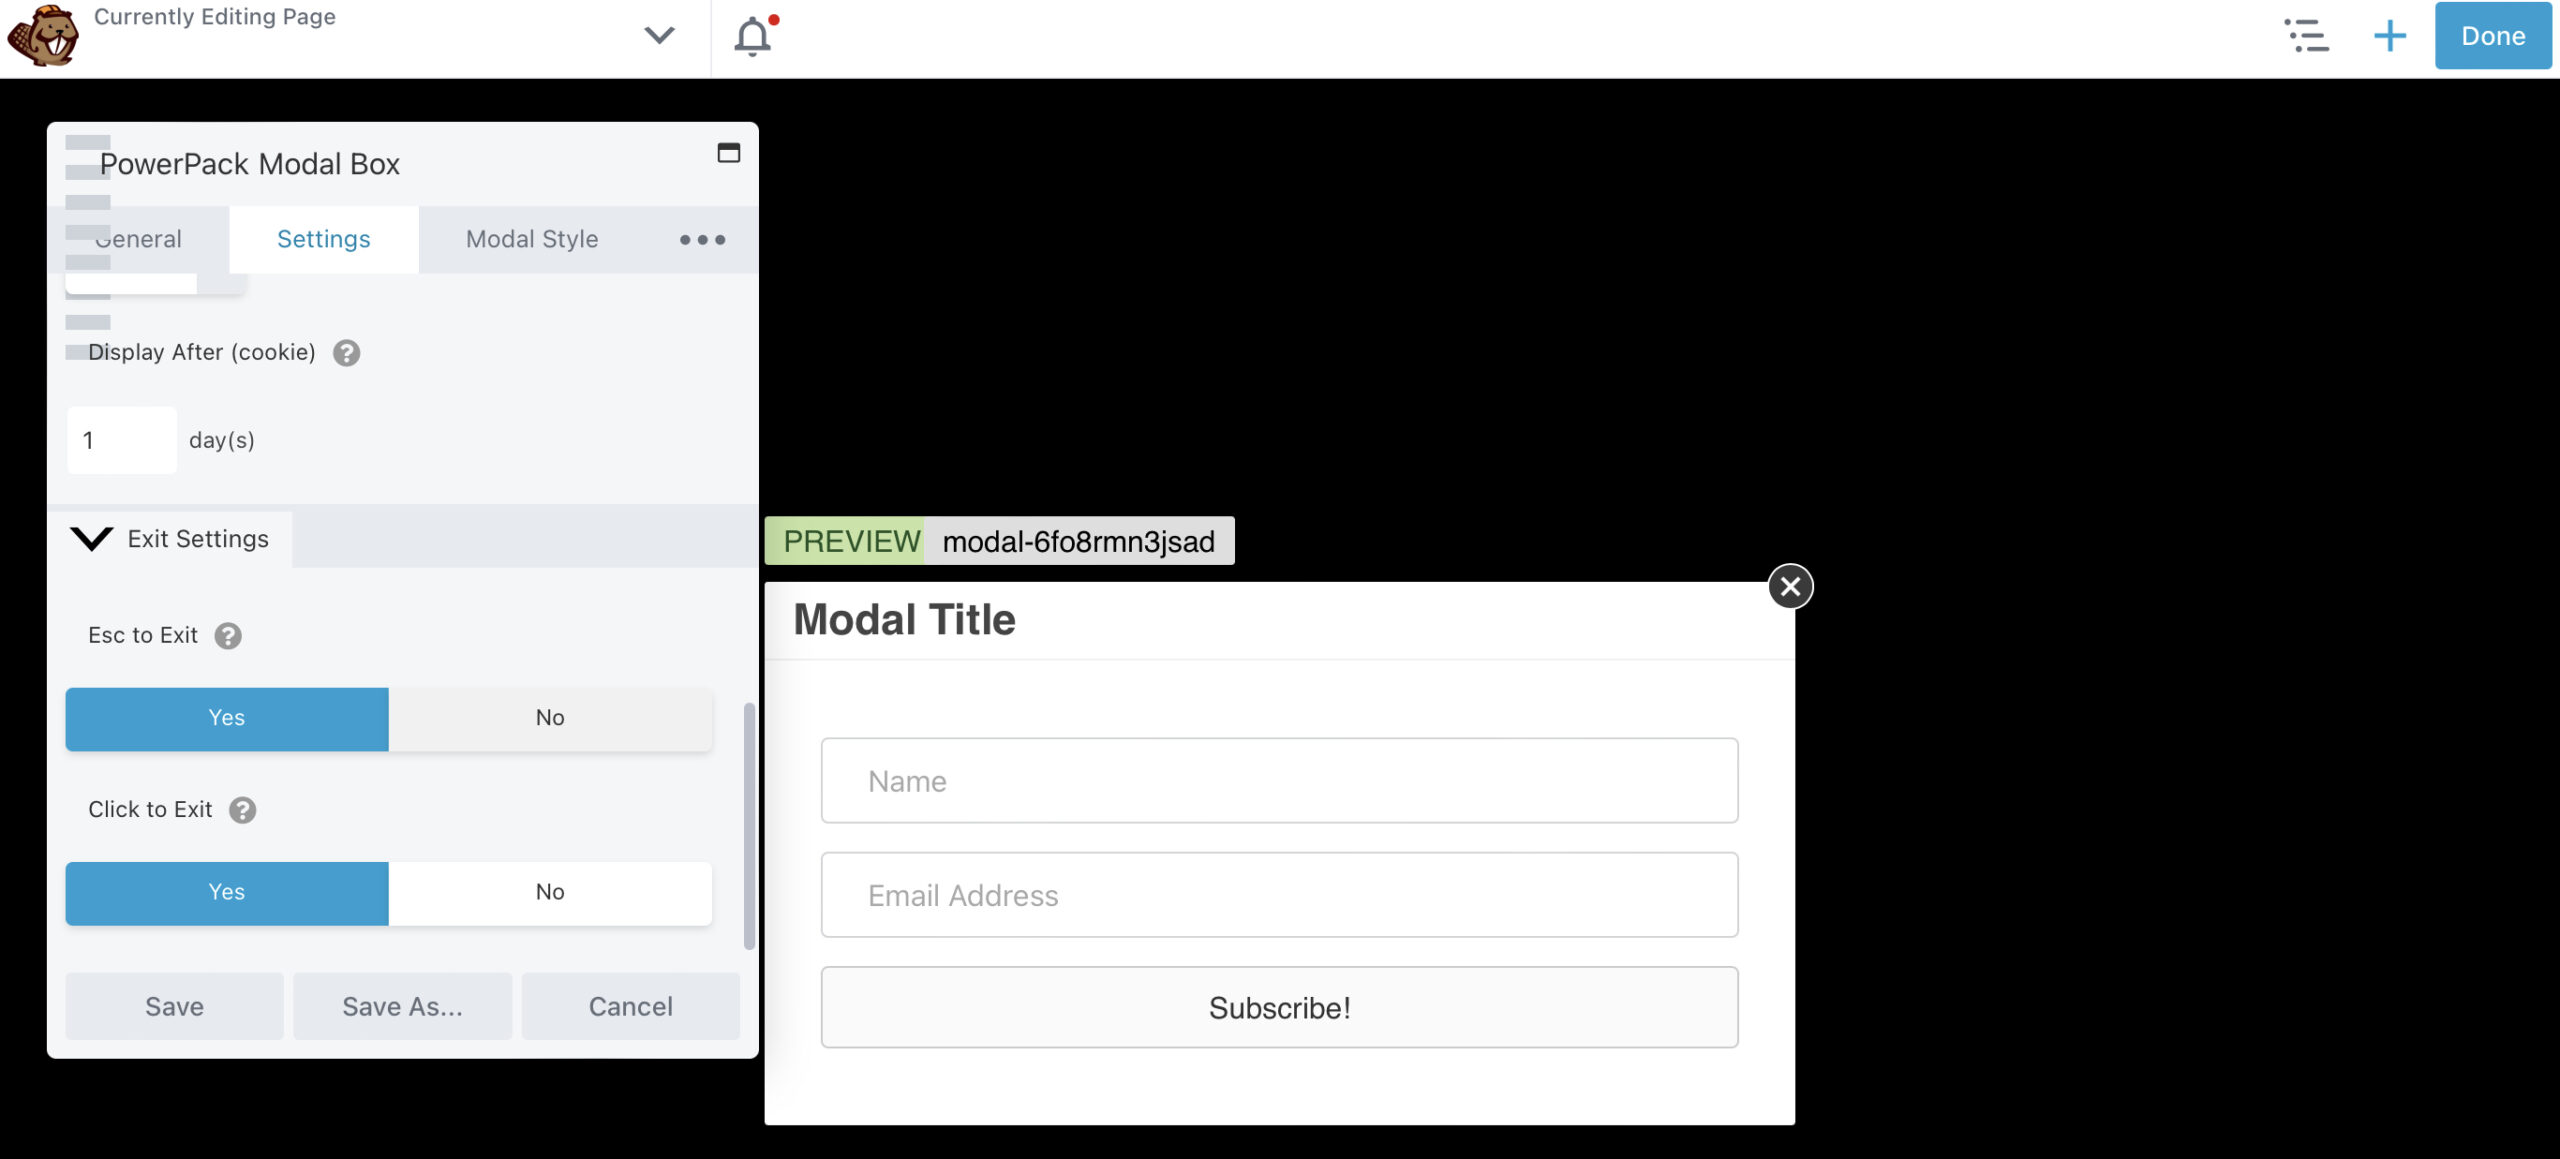This screenshot has width=2560, height=1159.
Task: Click the Name input field in modal
Action: (x=1278, y=779)
